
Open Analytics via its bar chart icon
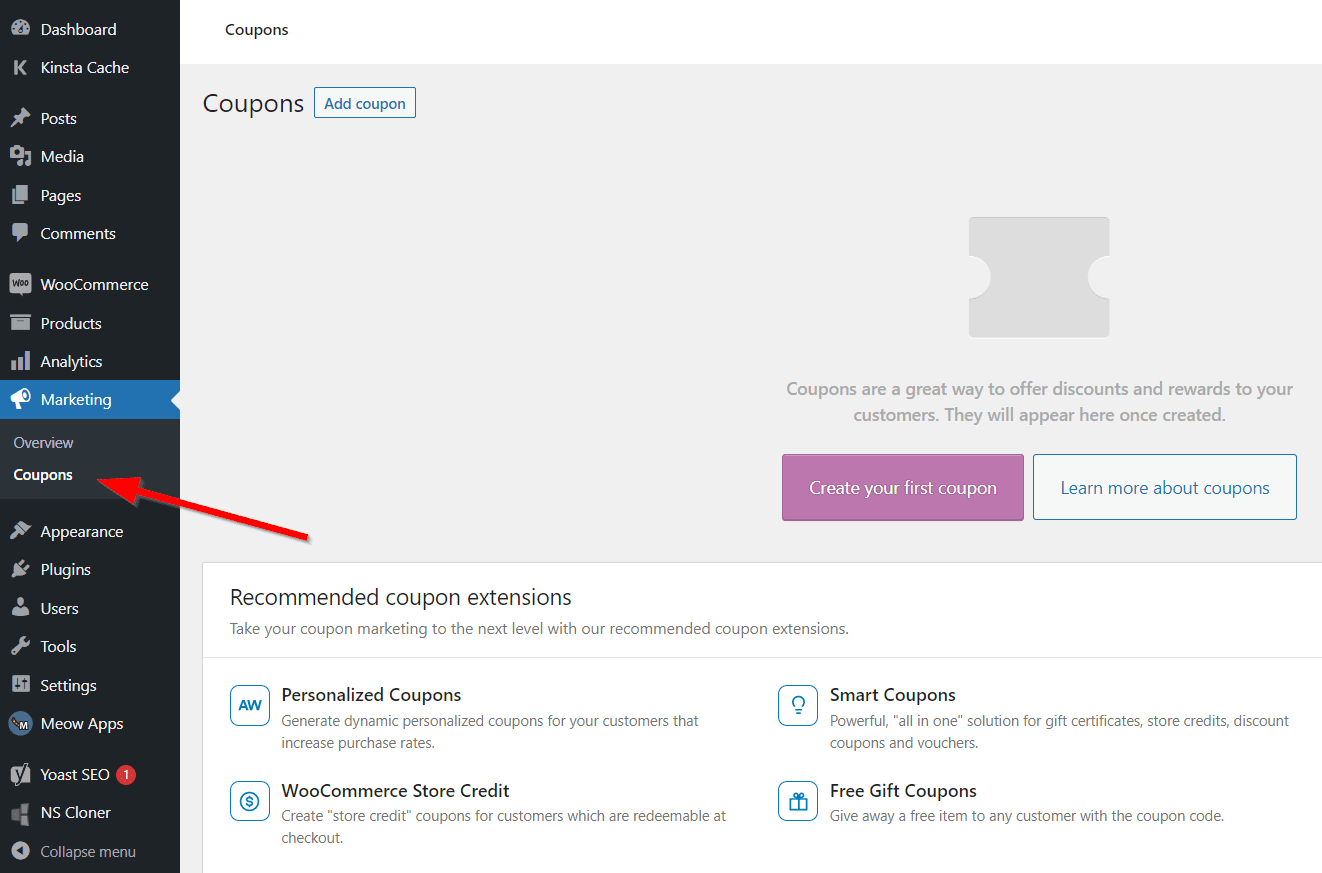point(20,361)
